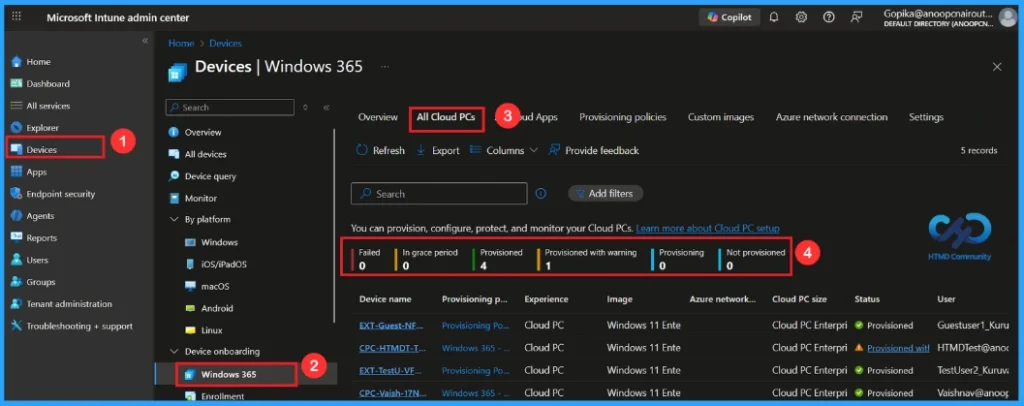Screen dimensions: 1024x406
Task: Open the help question mark icon
Action: coord(829,18)
